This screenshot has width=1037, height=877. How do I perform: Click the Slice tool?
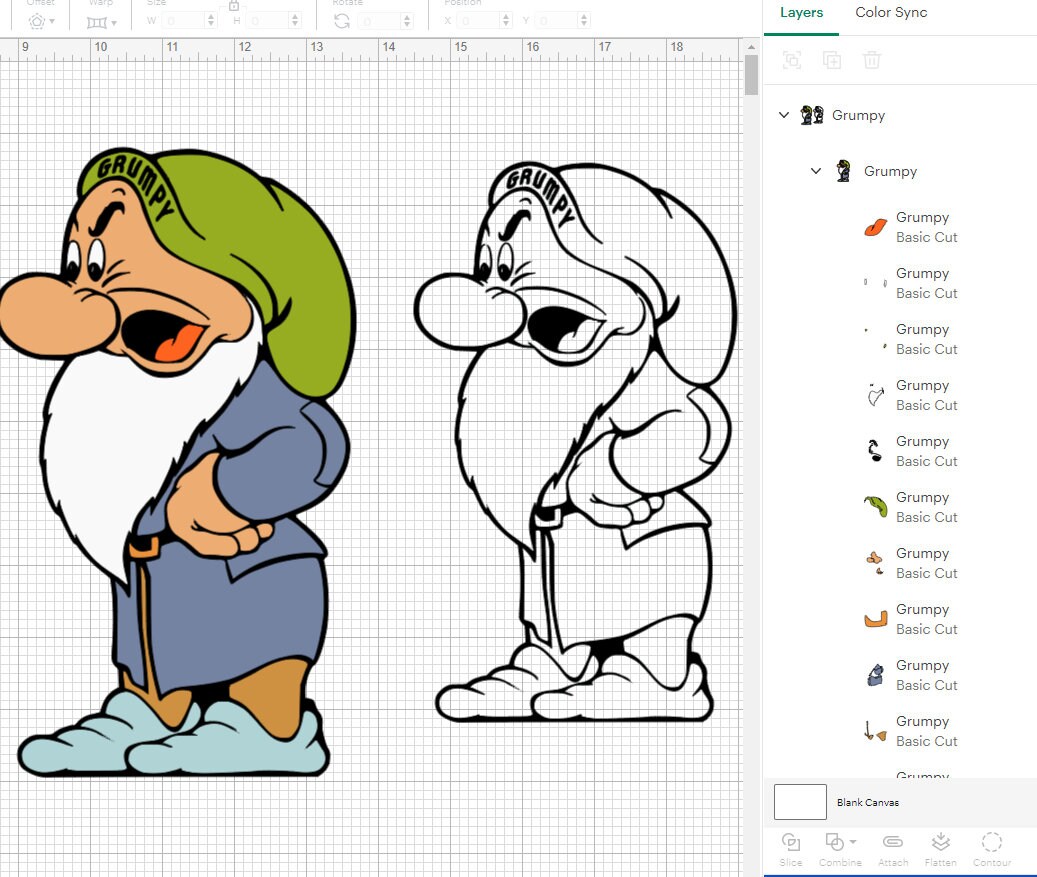coord(791,850)
